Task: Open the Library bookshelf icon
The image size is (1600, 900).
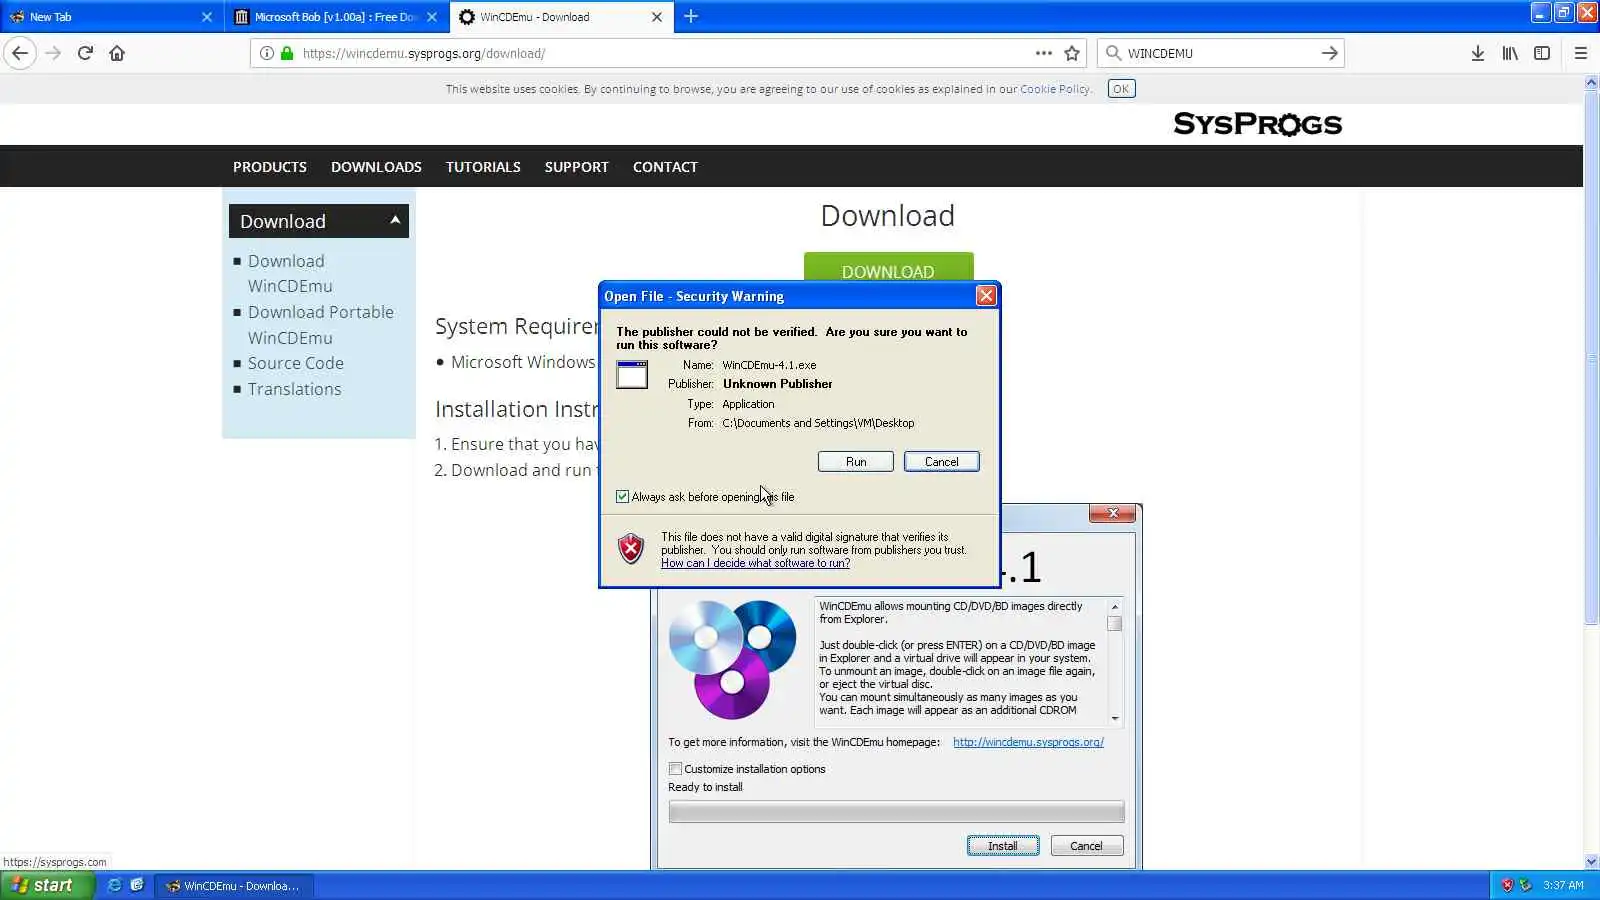Action: click(1510, 53)
